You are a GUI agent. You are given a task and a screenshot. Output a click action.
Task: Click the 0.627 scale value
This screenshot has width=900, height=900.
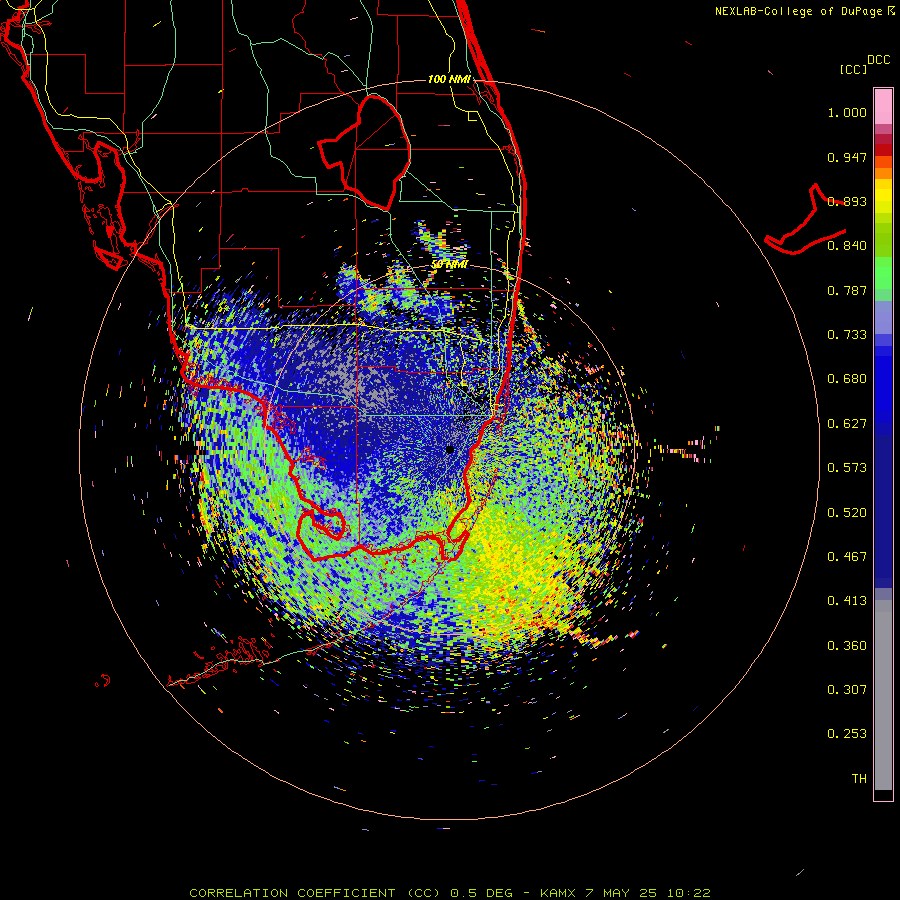pos(847,424)
